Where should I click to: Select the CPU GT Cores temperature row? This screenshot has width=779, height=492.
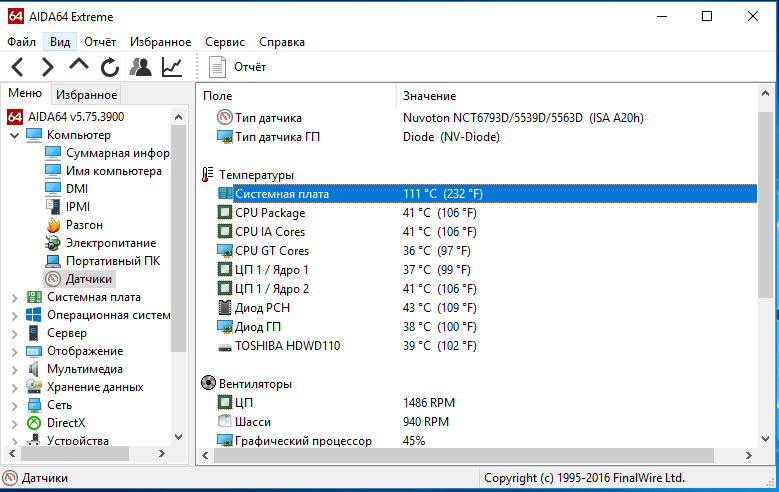pos(487,251)
